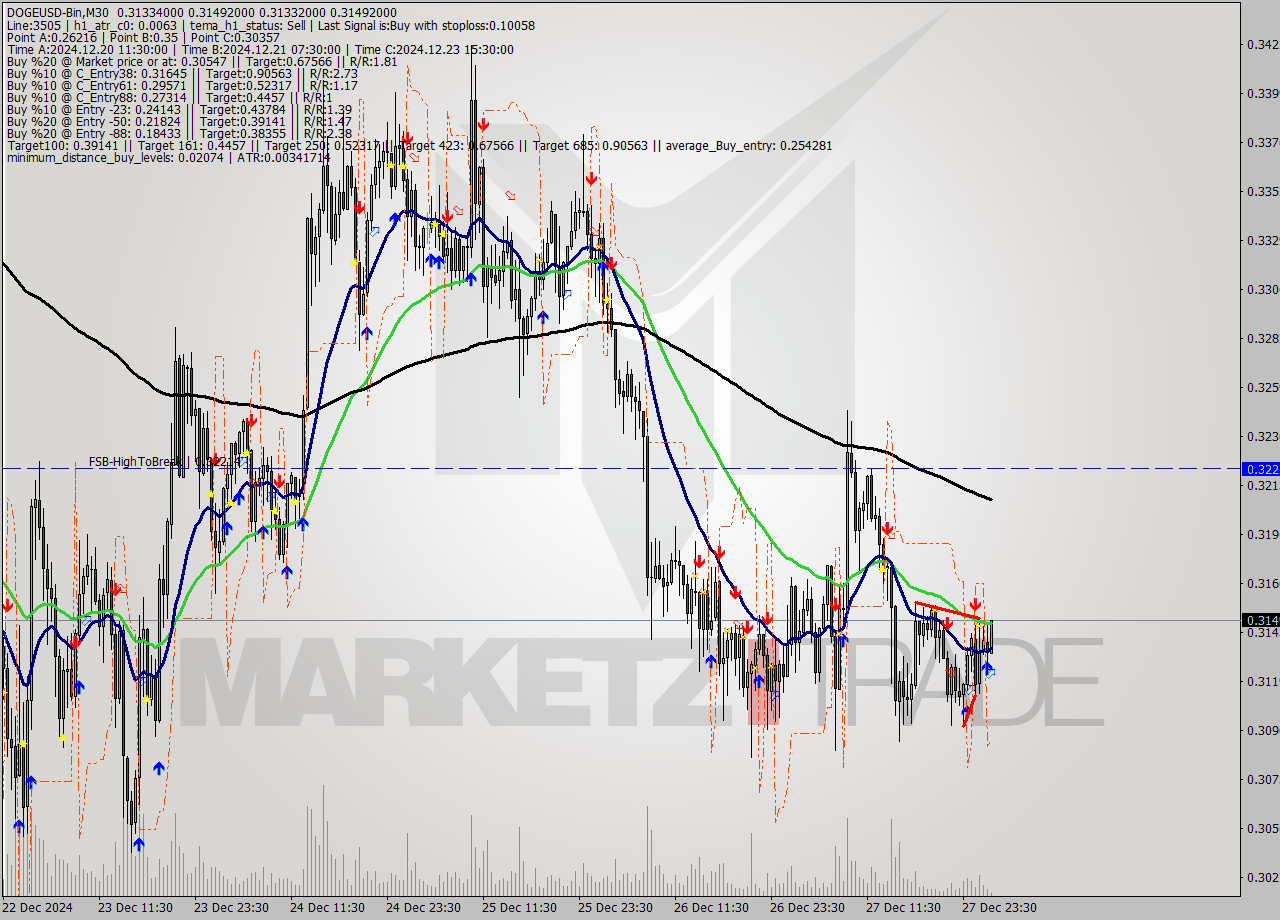Viewport: 1280px width, 920px height.
Task: Select the 0.311 price axis label
Action: click(1263, 681)
